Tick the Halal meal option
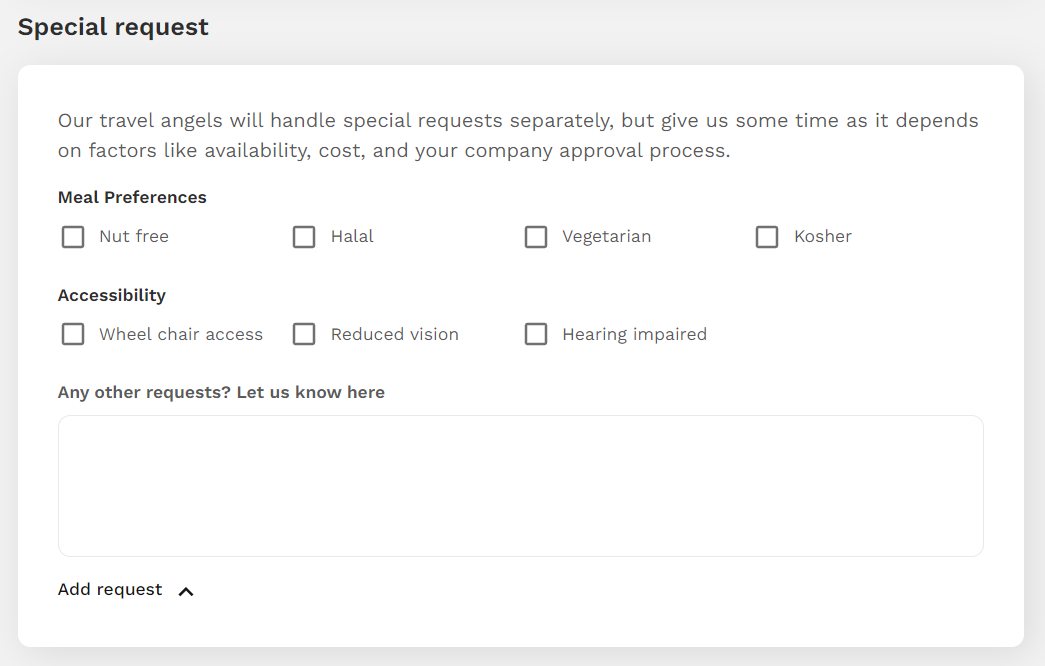This screenshot has width=1045, height=666. point(304,237)
